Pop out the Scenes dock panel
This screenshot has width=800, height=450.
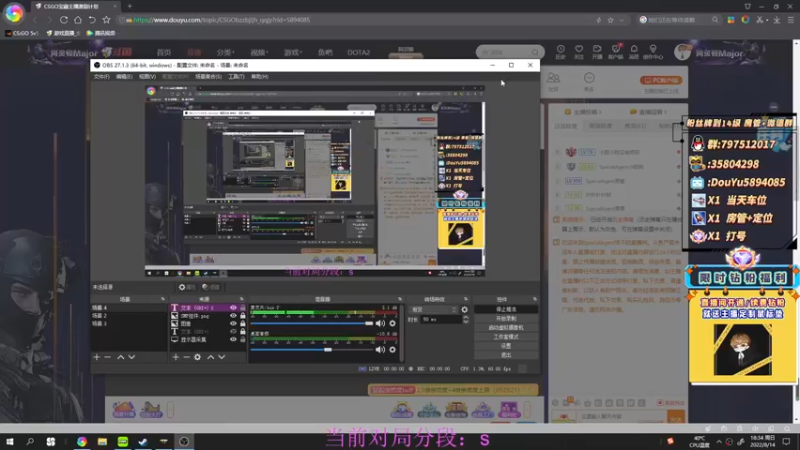tap(163, 299)
